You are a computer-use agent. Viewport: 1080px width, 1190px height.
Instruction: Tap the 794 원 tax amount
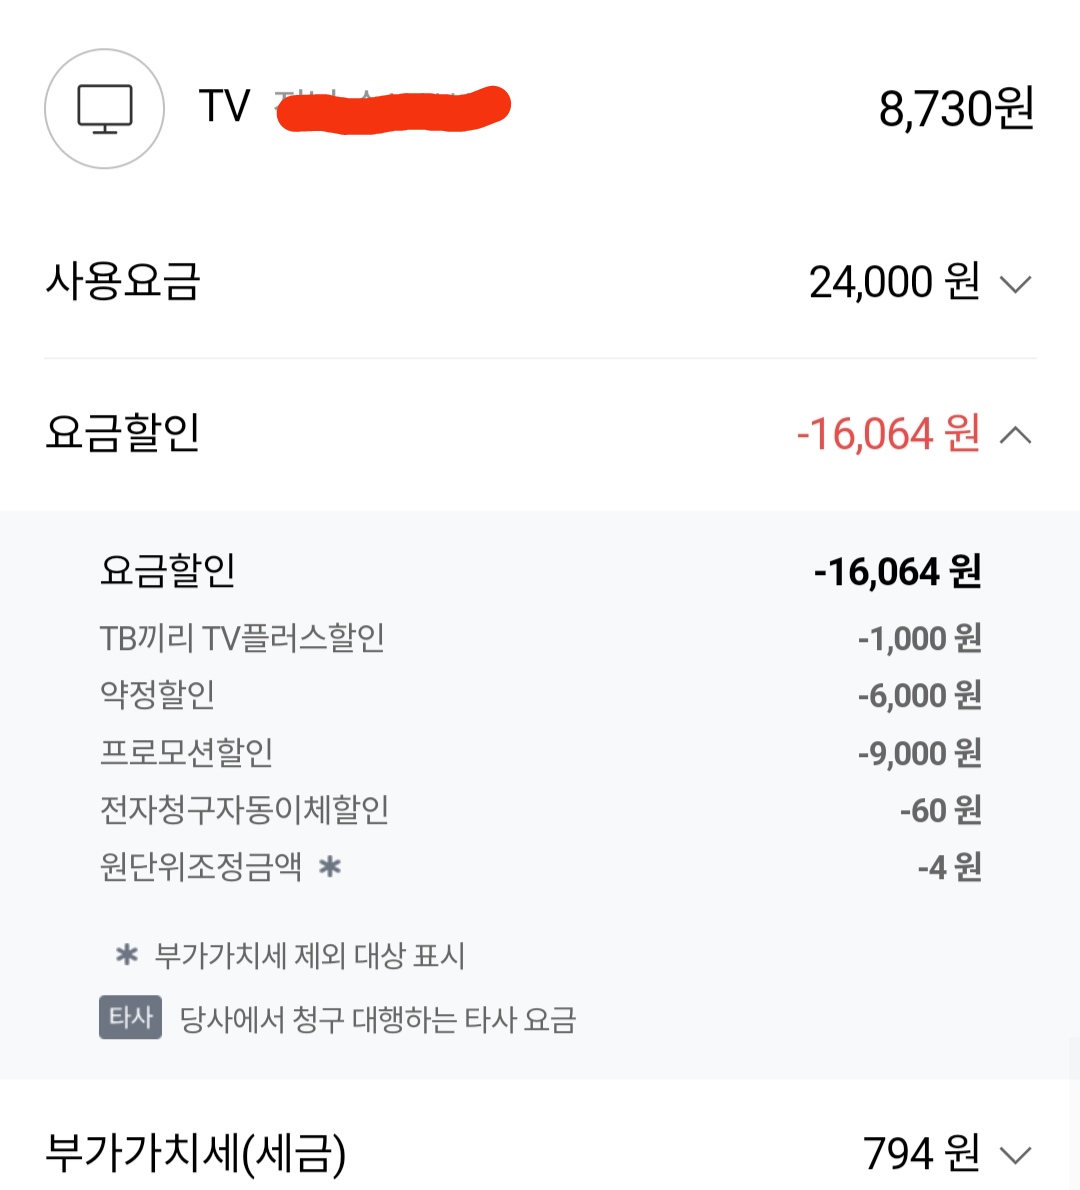click(921, 1153)
